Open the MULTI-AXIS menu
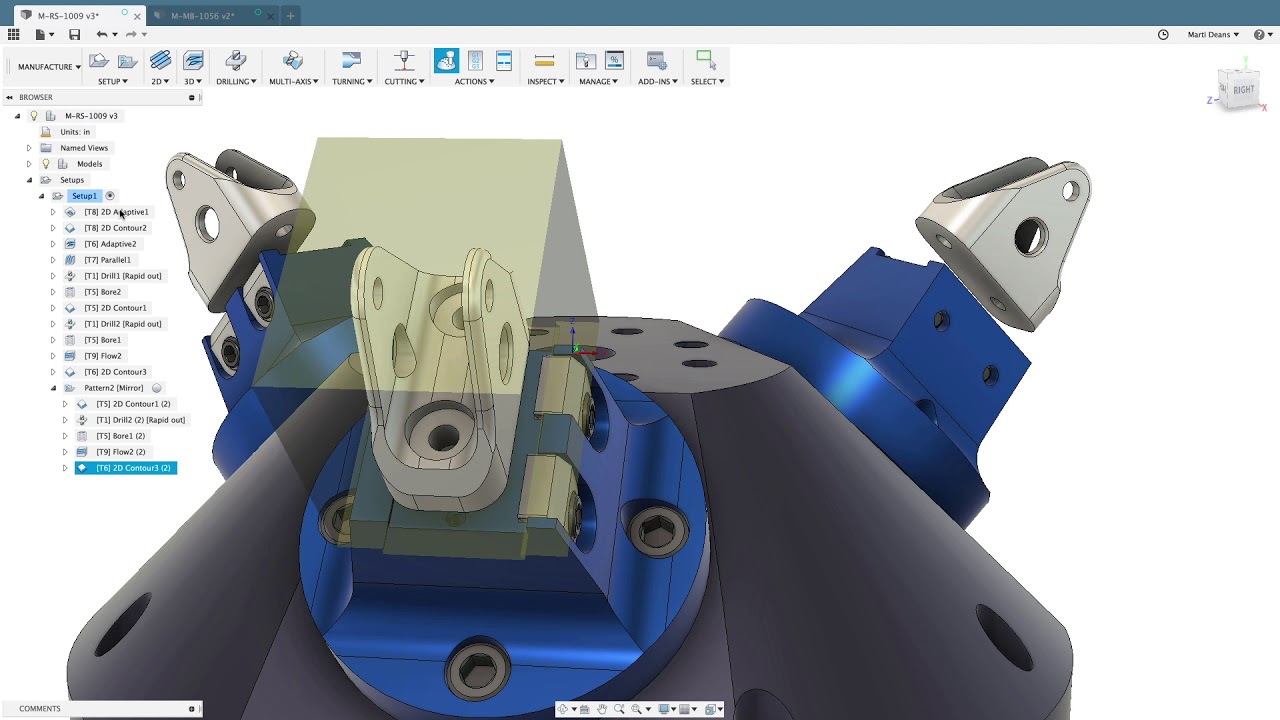The height and width of the screenshot is (720, 1280). [292, 81]
